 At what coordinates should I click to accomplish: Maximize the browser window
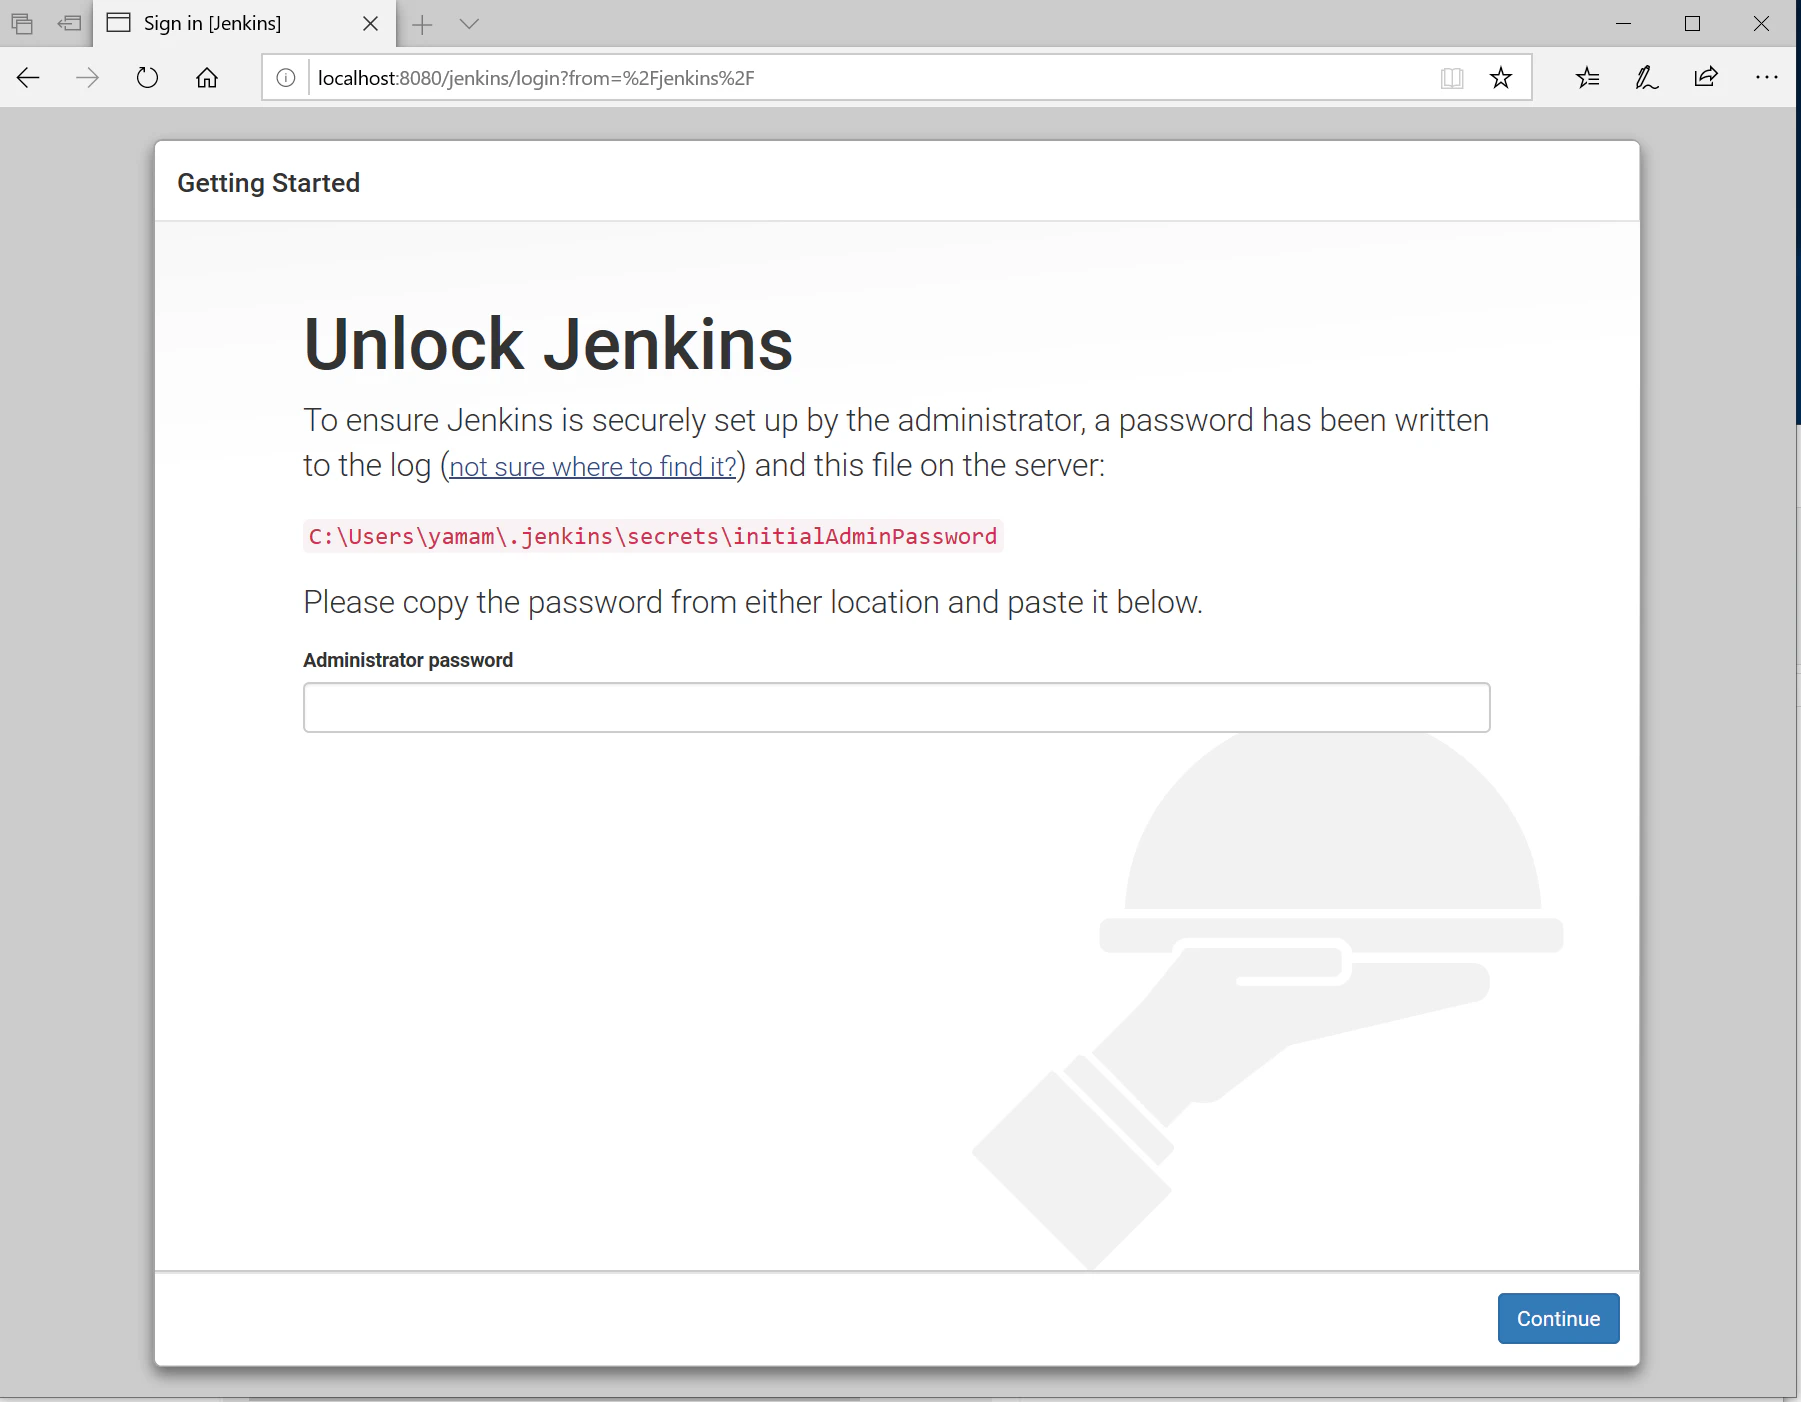1692,23
